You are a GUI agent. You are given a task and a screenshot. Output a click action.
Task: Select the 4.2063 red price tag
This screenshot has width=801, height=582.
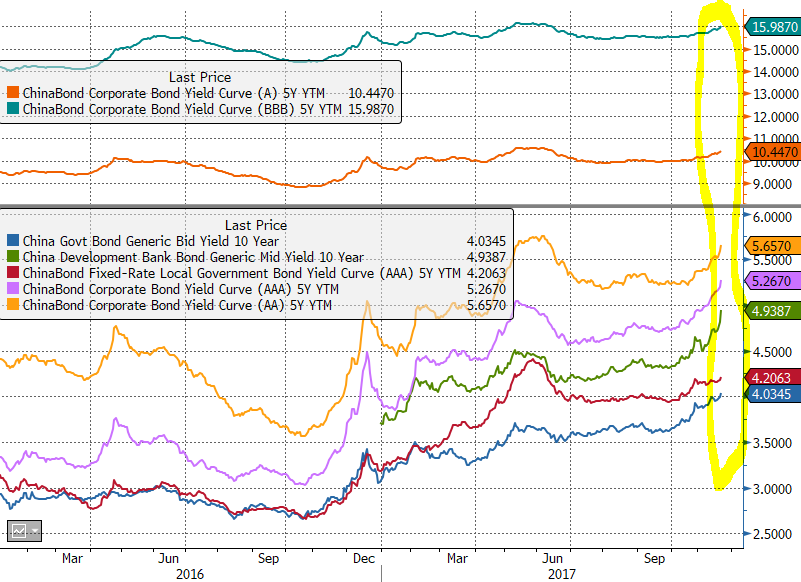773,378
